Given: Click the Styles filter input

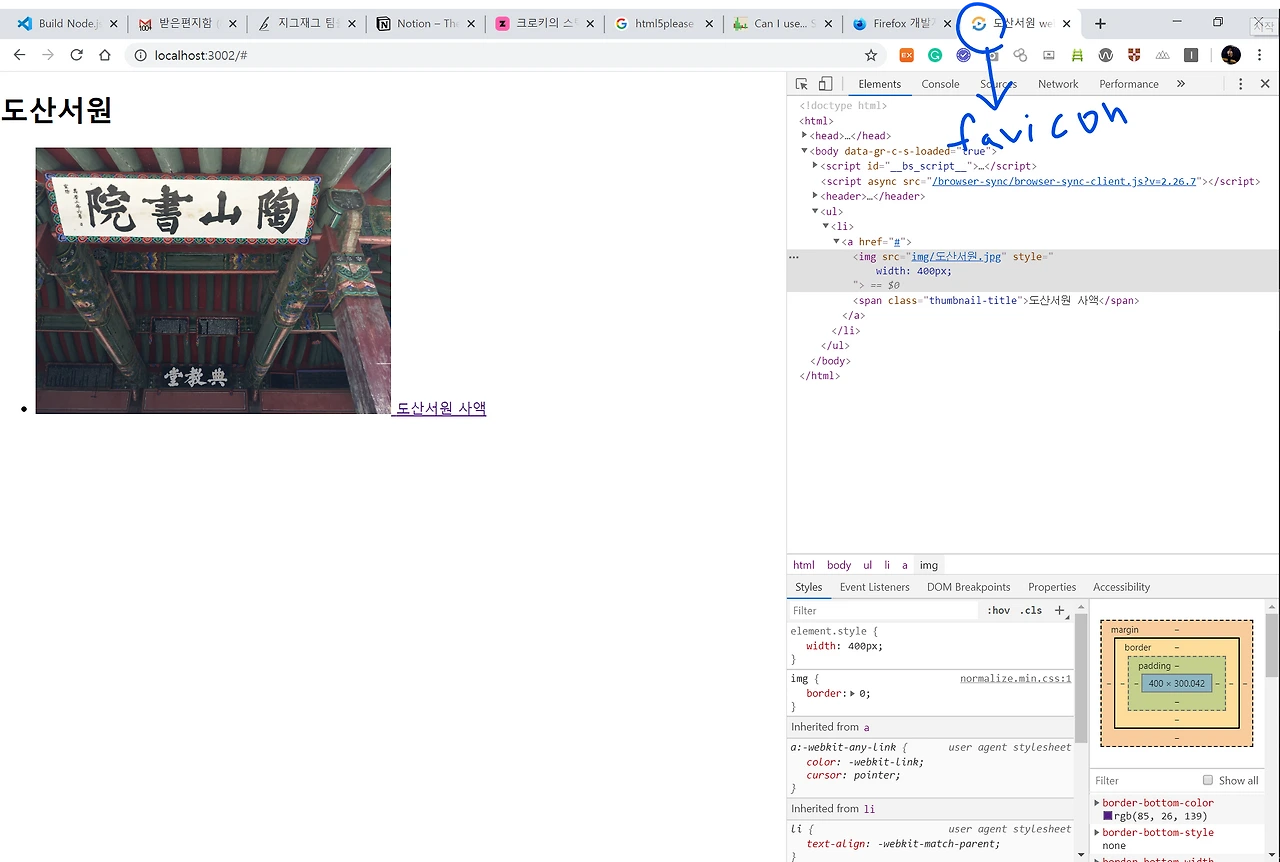Looking at the screenshot, I should coord(882,610).
